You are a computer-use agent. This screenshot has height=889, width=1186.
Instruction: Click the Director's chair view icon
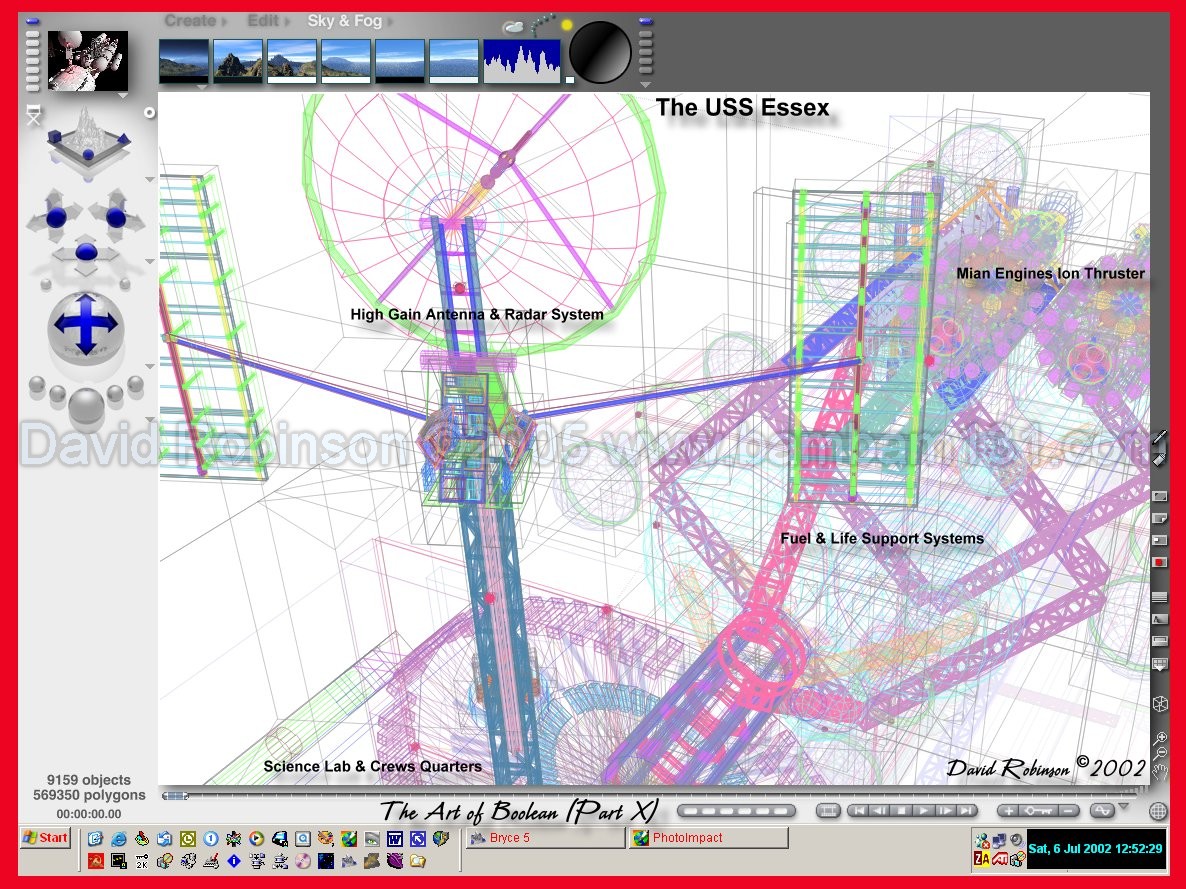pyautogui.click(x=33, y=116)
